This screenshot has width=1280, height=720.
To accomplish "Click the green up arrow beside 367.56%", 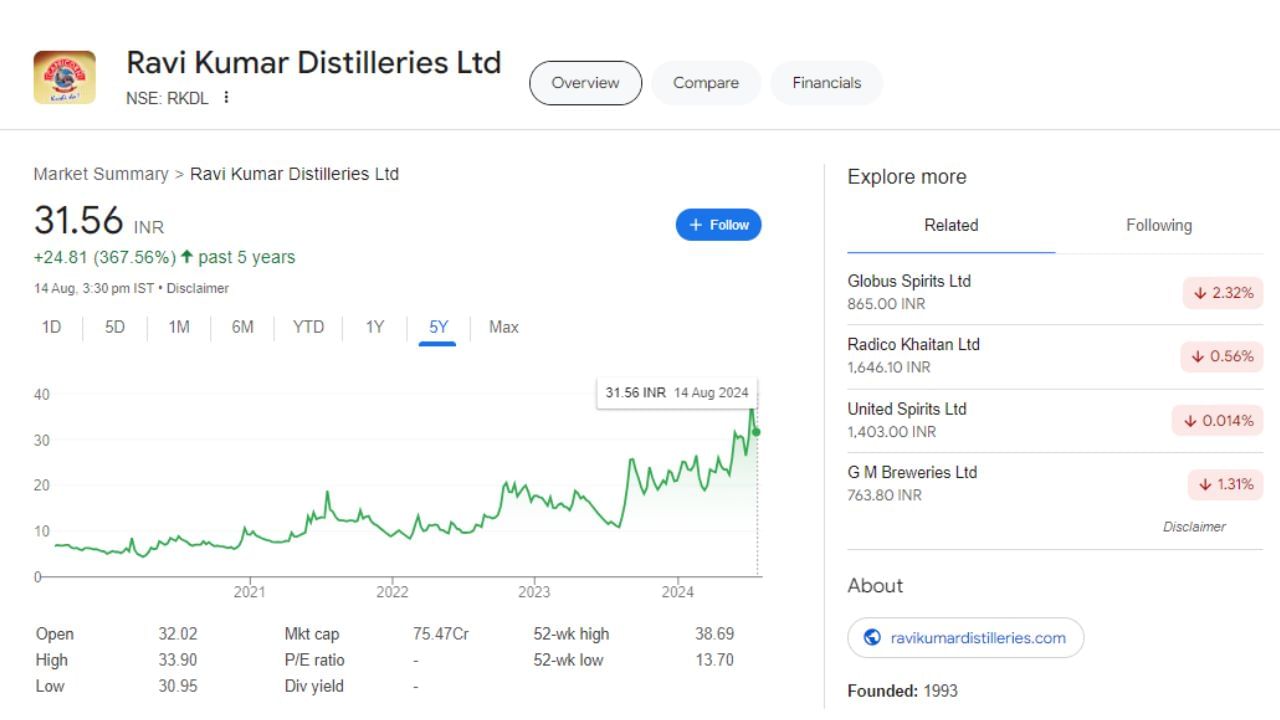I will tap(186, 256).
